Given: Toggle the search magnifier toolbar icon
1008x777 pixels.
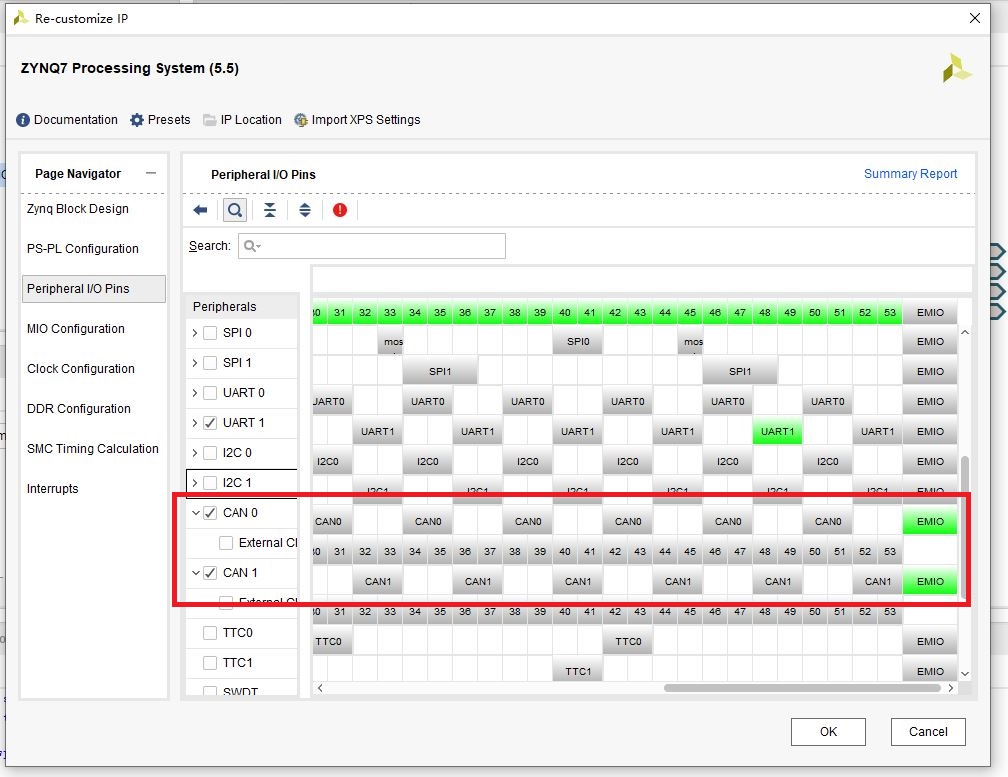Looking at the screenshot, I should (x=235, y=210).
